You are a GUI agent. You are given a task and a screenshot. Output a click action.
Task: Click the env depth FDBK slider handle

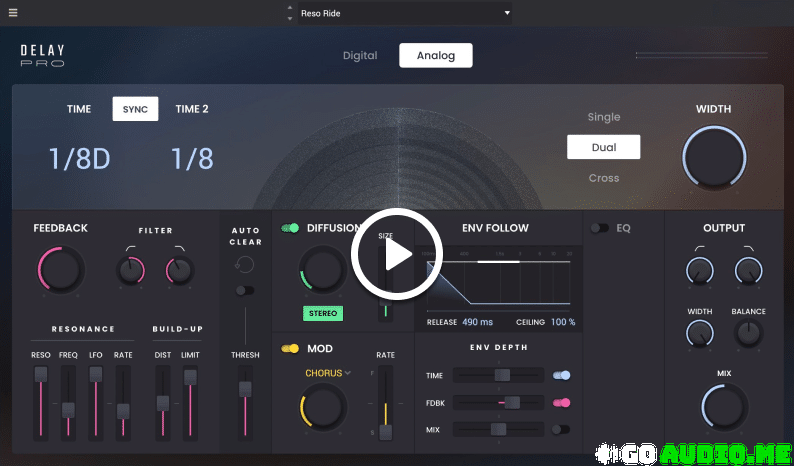click(x=512, y=403)
